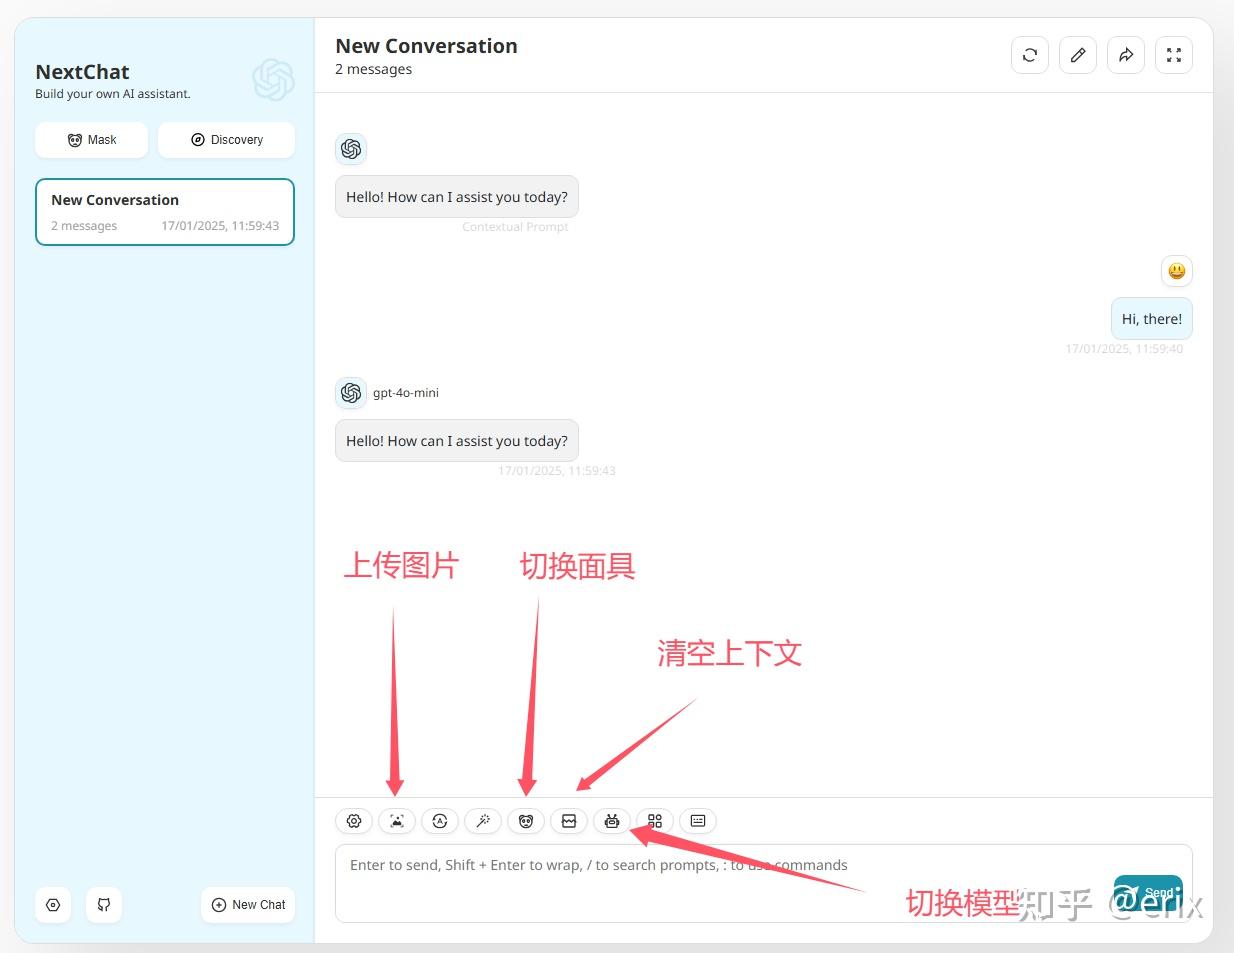Clear the context with the clear-context icon
1234x953 pixels.
[569, 820]
